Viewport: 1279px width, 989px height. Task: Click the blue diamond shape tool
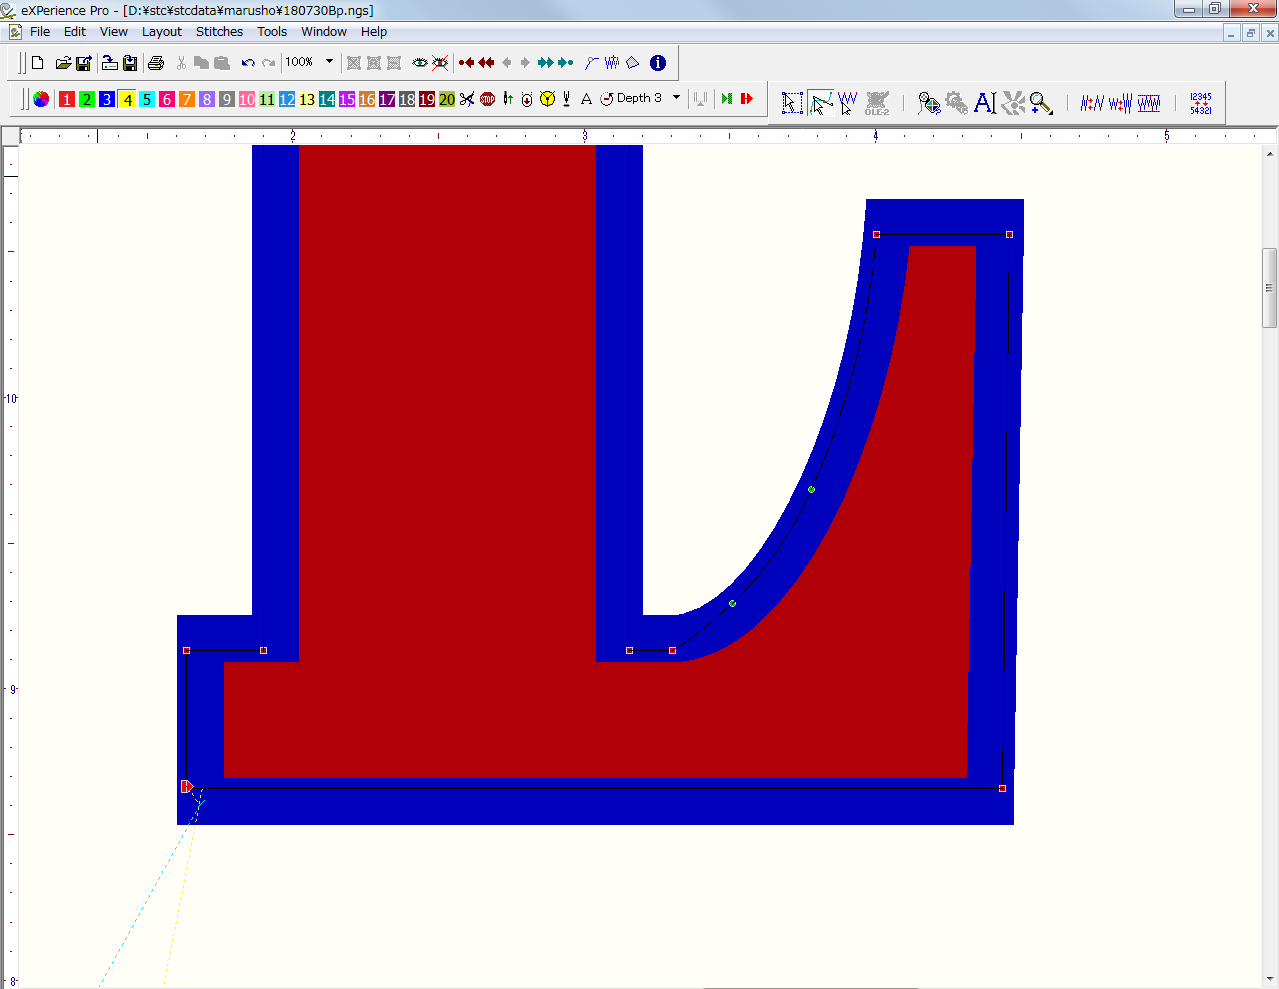(x=633, y=63)
